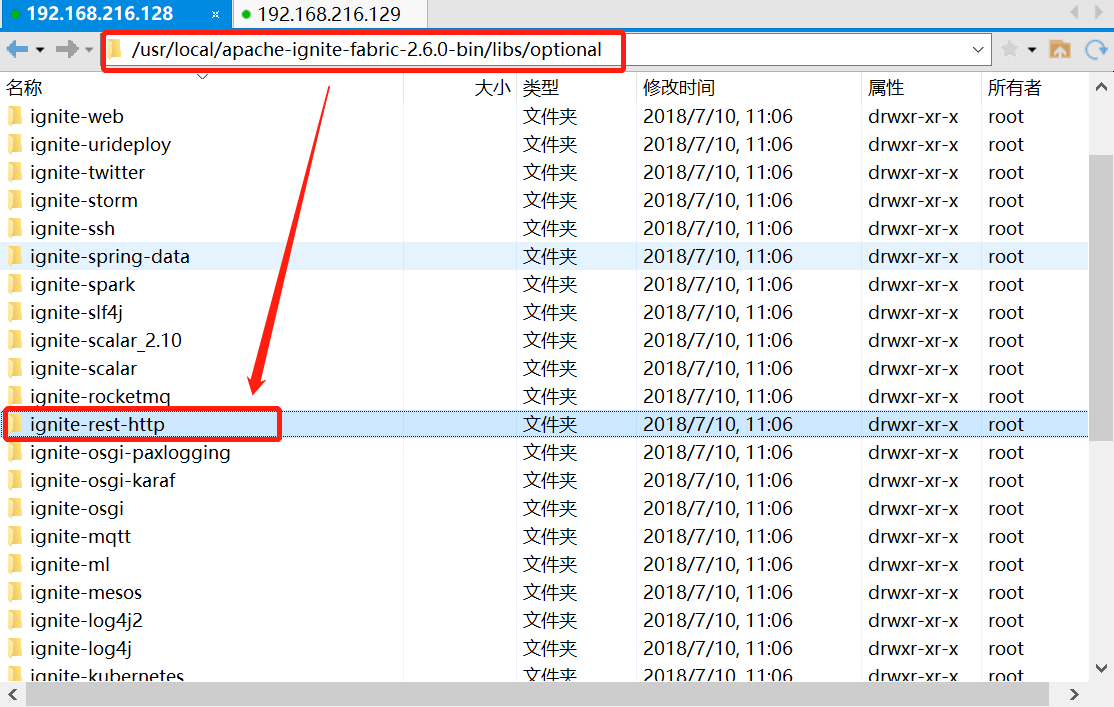Open the address bar path dropdown
The height and width of the screenshot is (707, 1114).
pos(977,48)
